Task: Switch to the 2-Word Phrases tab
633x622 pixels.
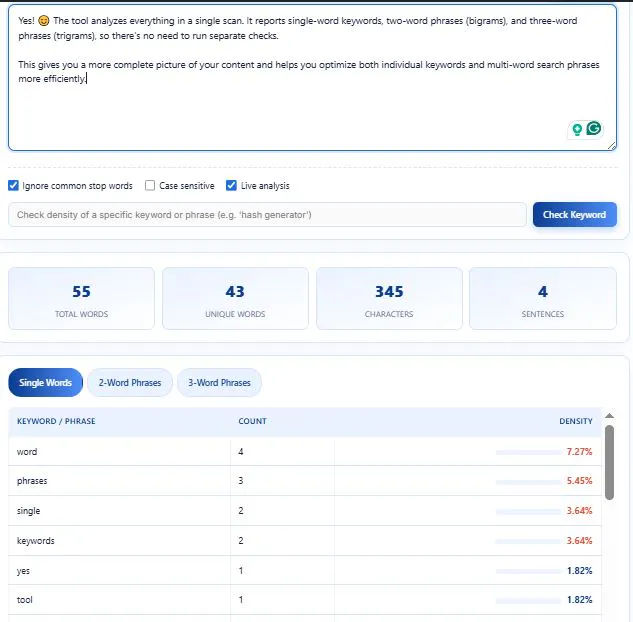Action: point(130,383)
